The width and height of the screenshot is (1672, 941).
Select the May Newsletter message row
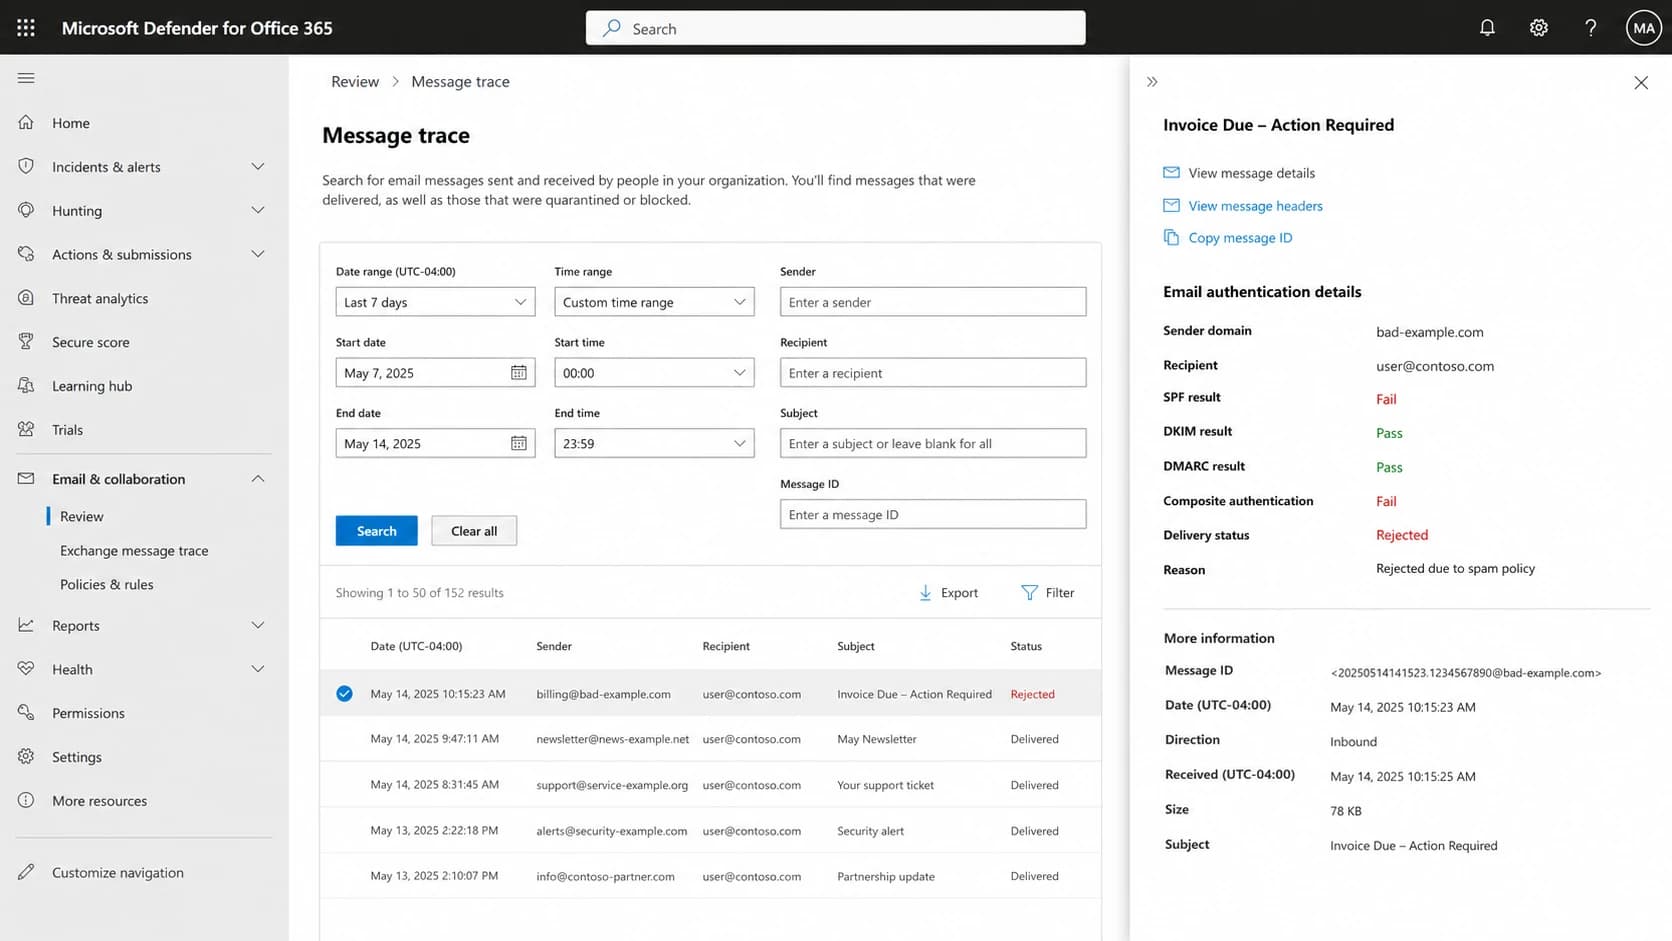(710, 739)
